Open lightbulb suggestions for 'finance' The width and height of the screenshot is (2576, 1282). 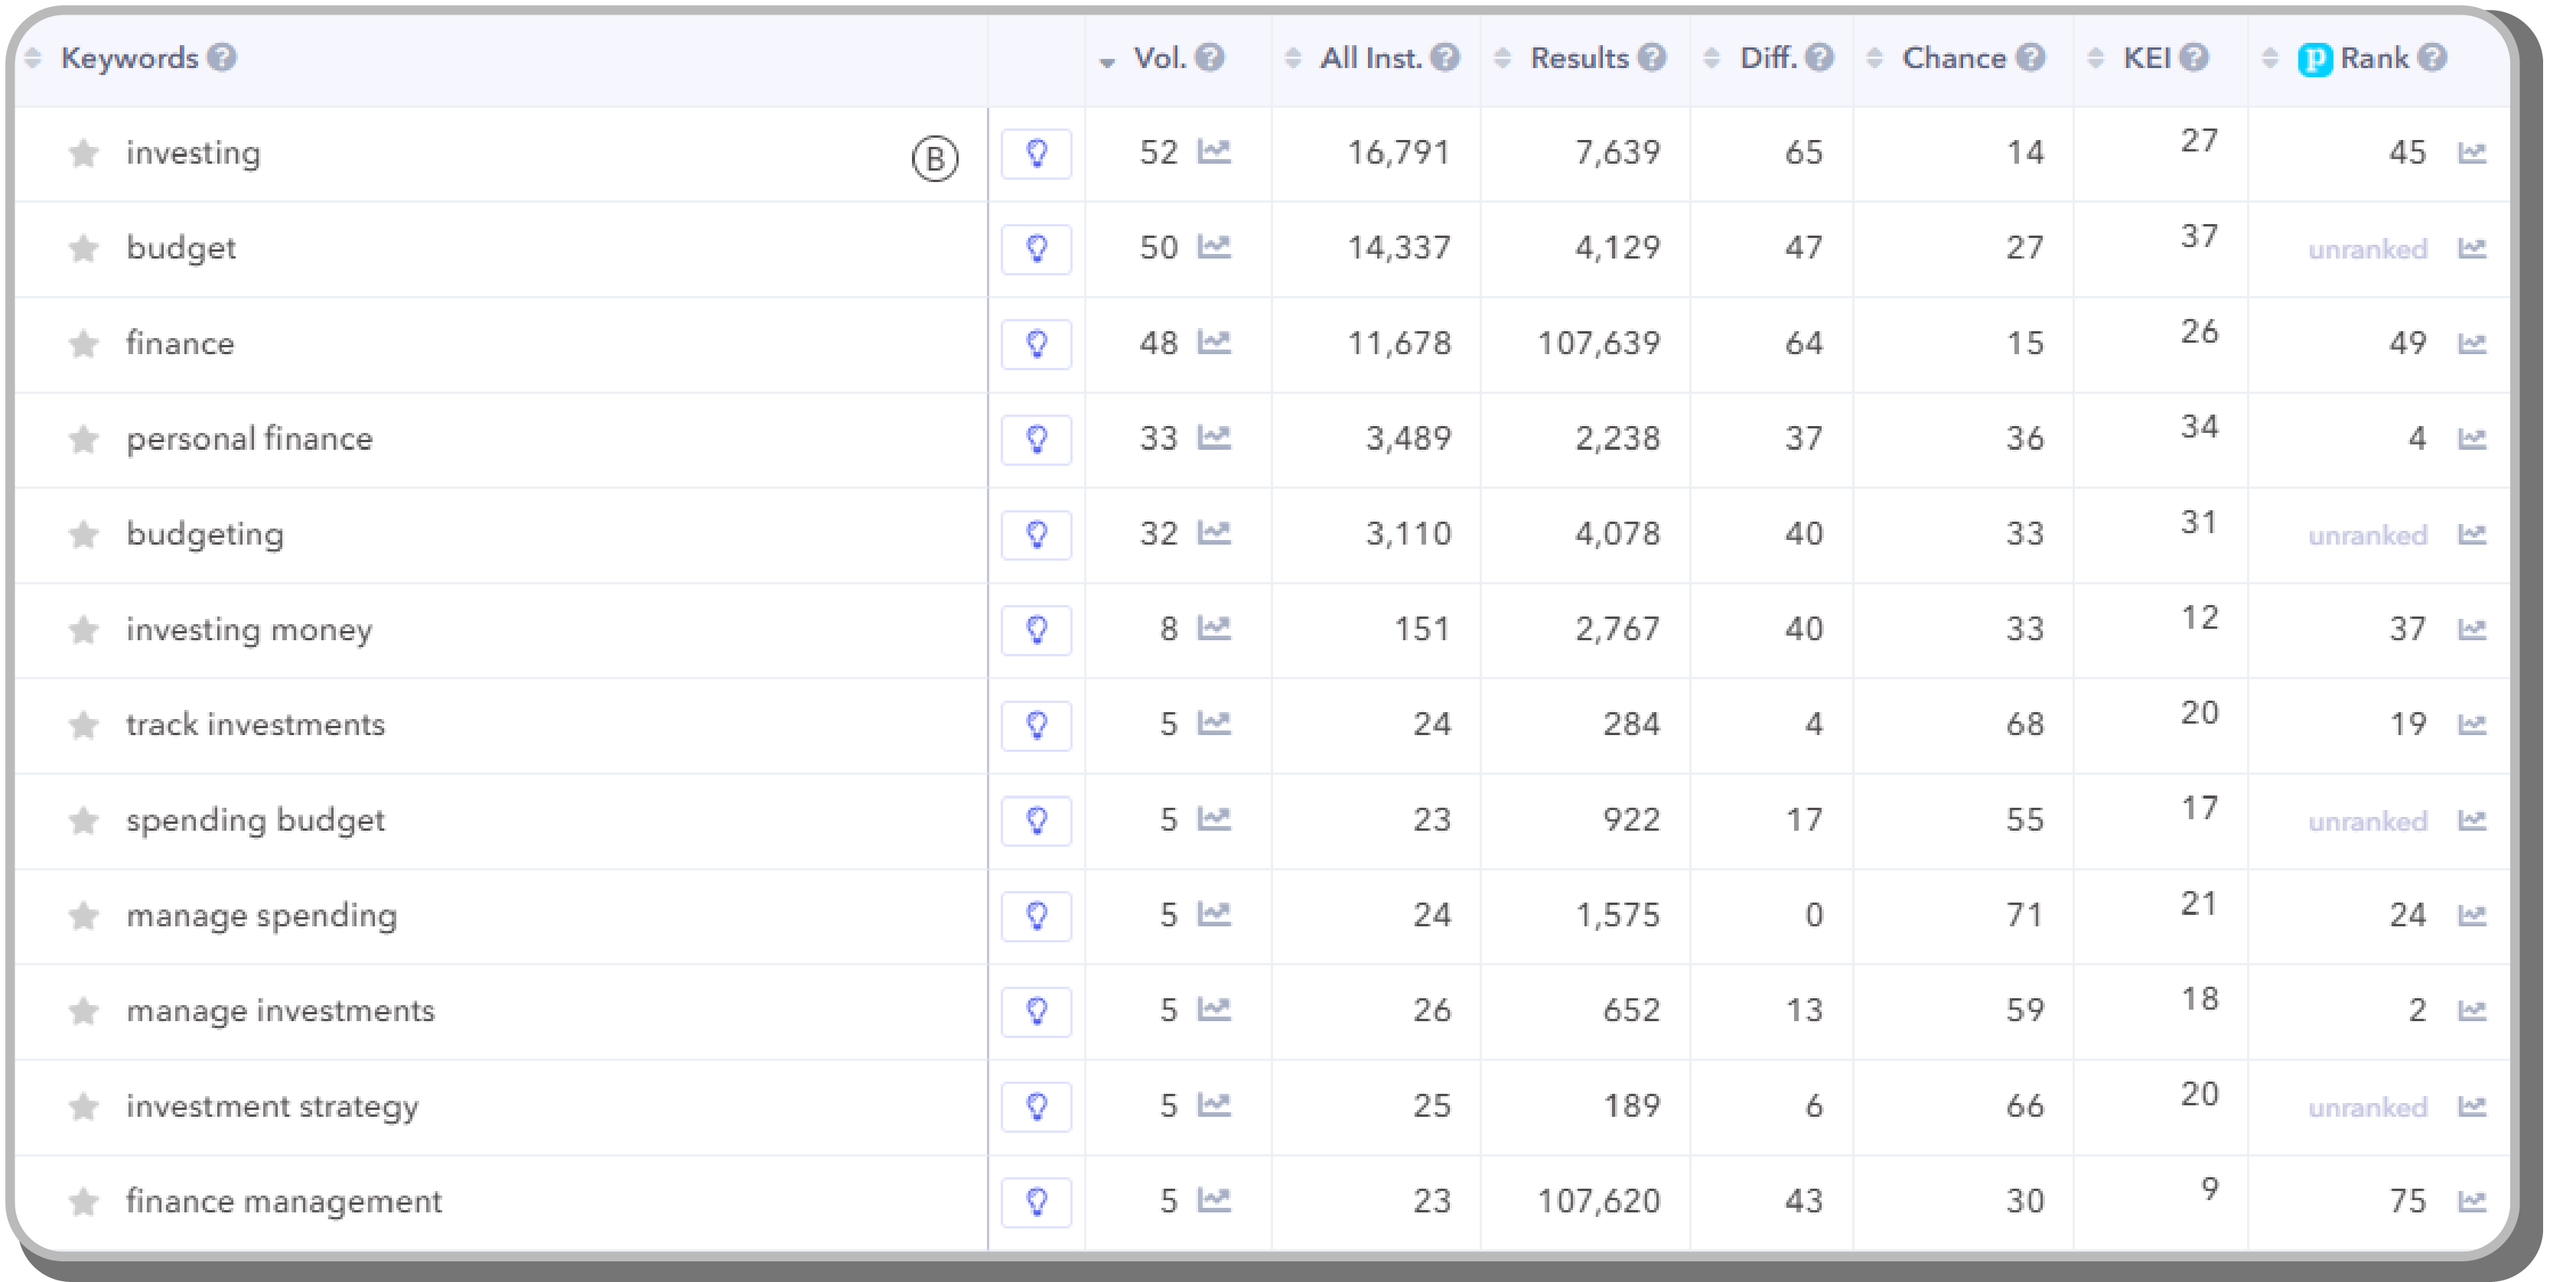point(1036,344)
